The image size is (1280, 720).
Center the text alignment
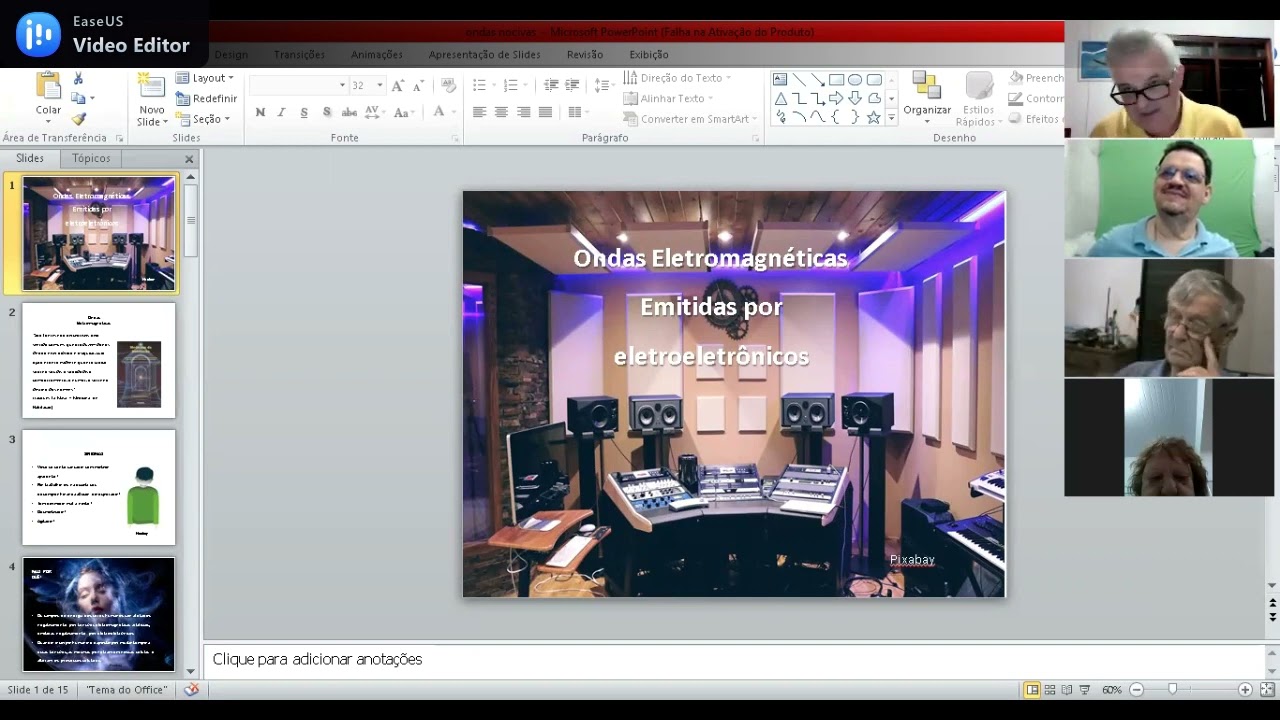pyautogui.click(x=501, y=112)
